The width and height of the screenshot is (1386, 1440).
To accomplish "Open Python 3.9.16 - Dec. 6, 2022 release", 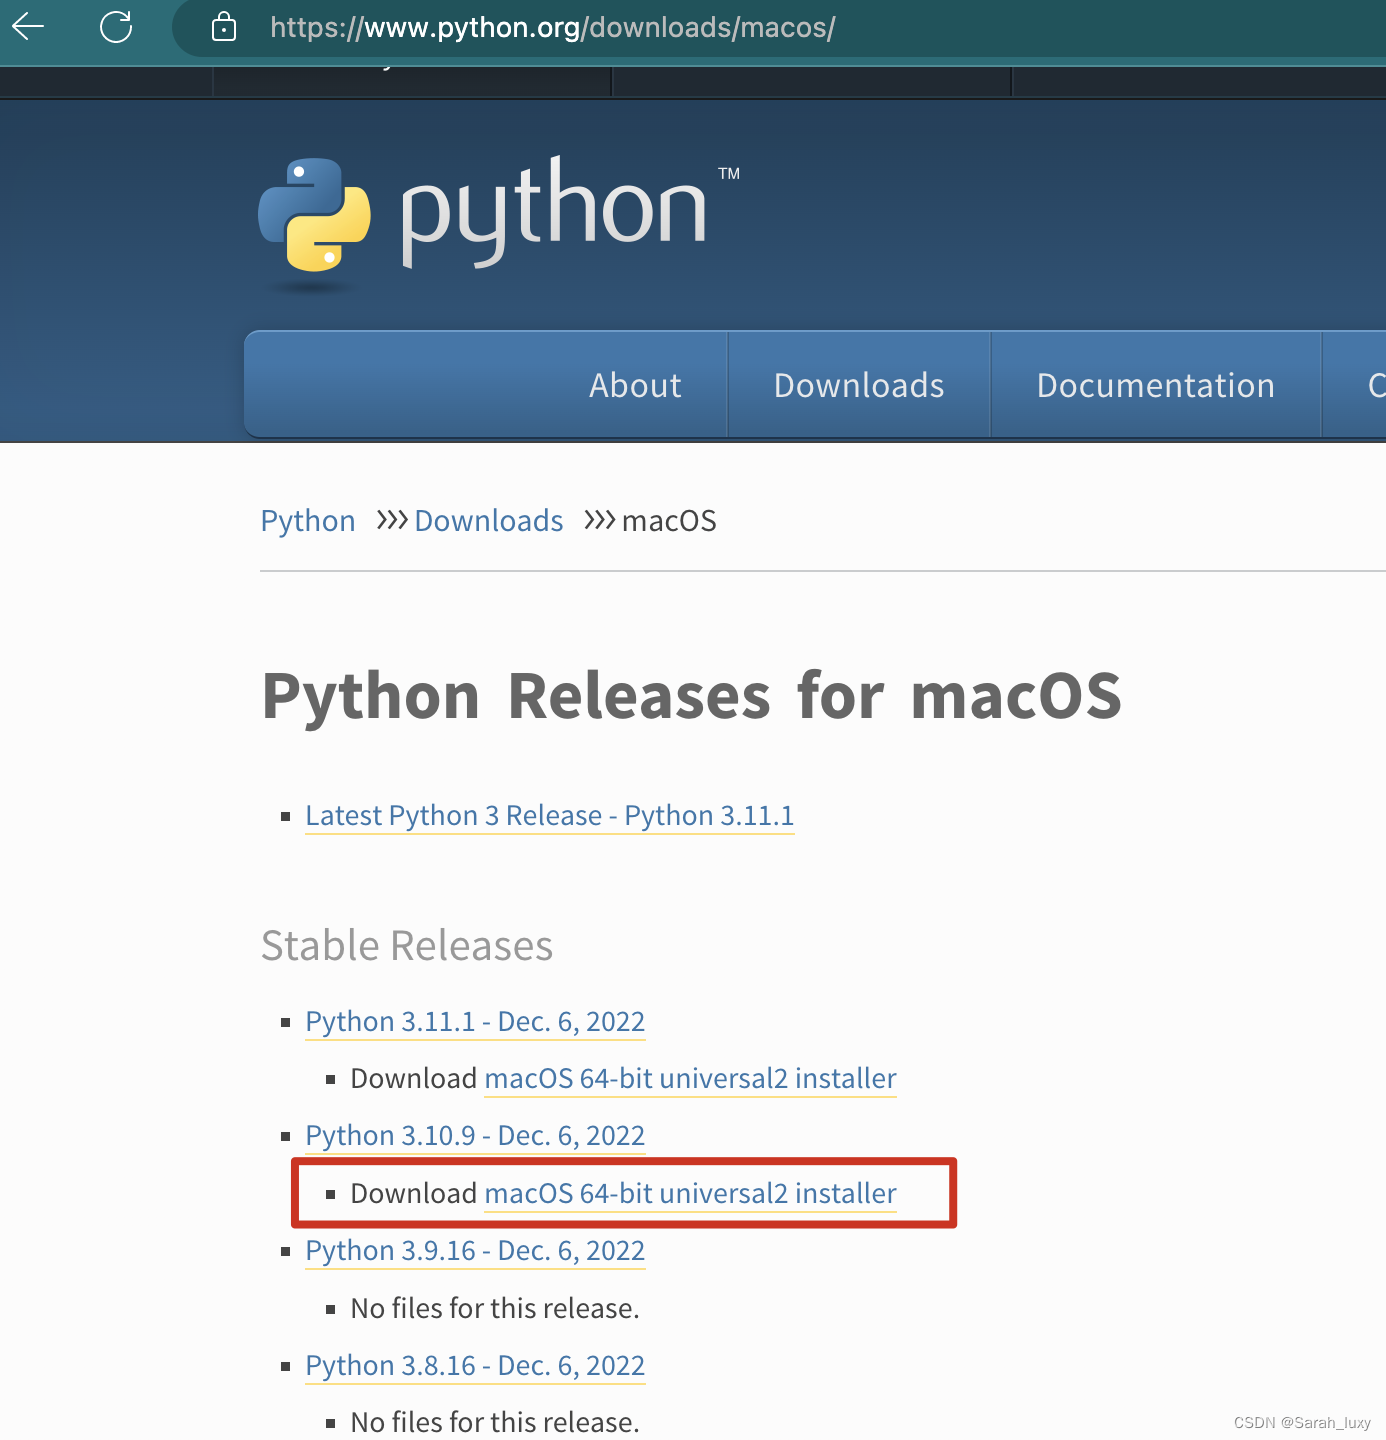I will coord(475,1251).
